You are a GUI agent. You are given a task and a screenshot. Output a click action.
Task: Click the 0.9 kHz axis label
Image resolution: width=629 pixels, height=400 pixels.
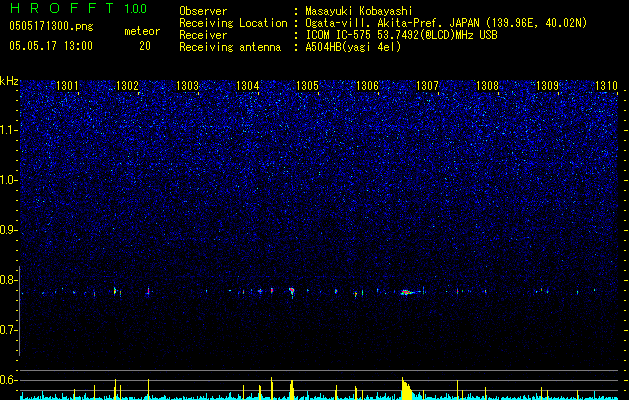8,230
